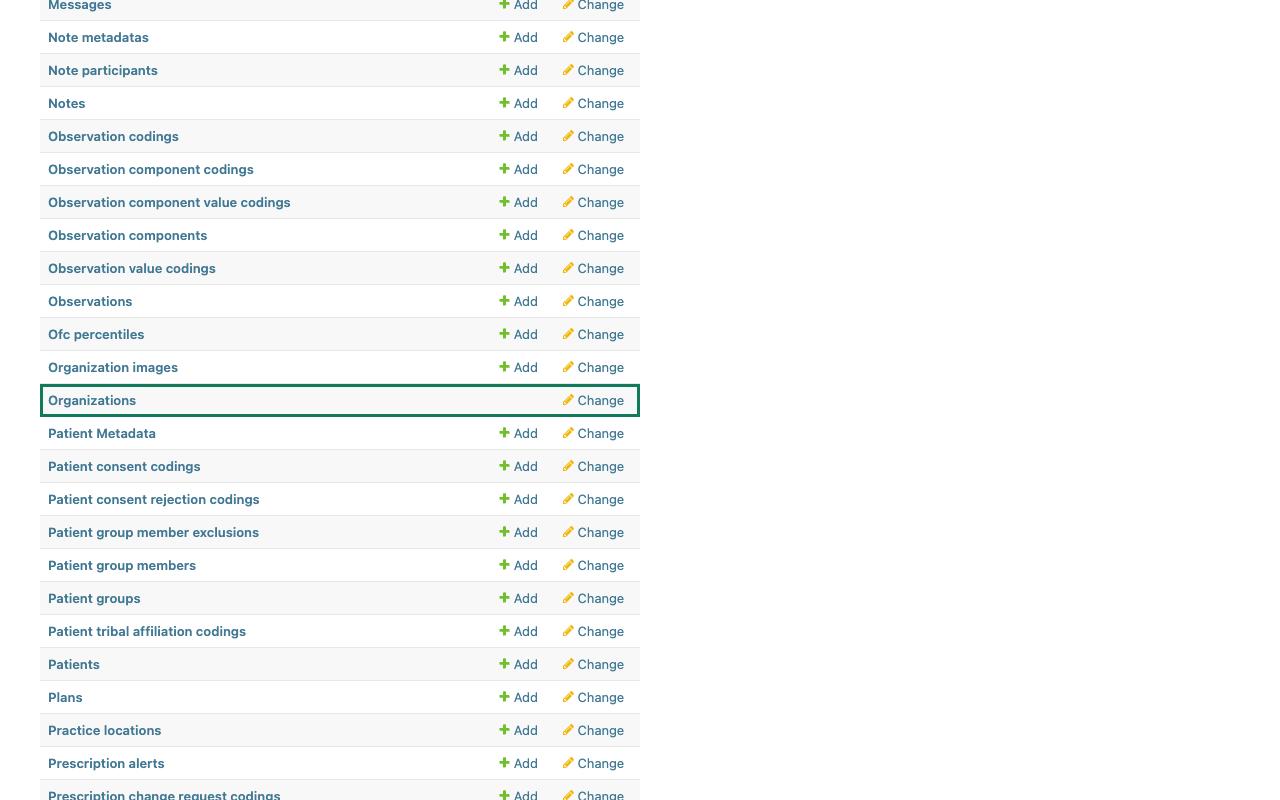Click the pencil icon for Observations

click(568, 301)
